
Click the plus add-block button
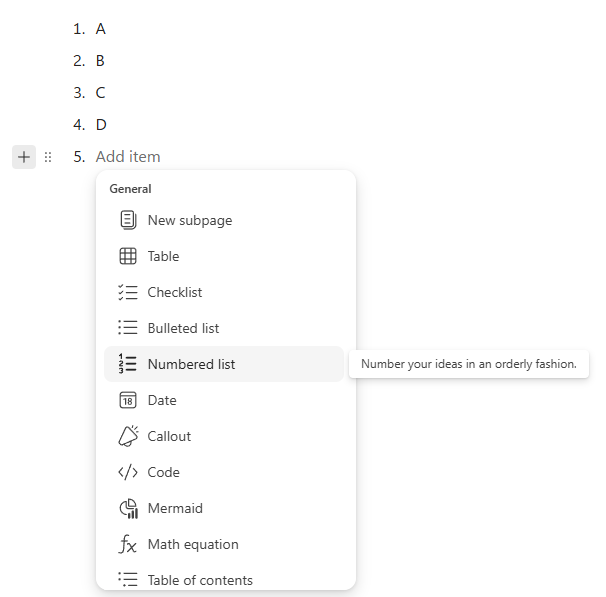(24, 157)
